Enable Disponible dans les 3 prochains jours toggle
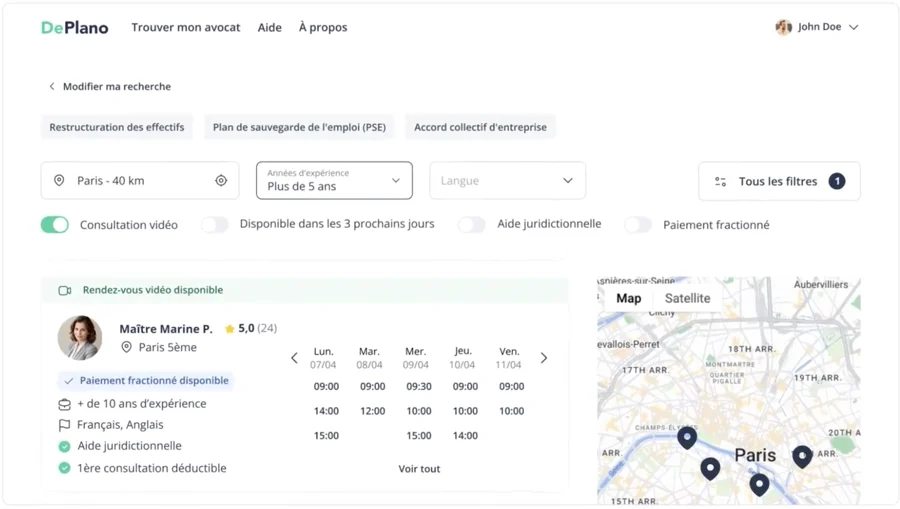The width and height of the screenshot is (900, 509). click(214, 225)
